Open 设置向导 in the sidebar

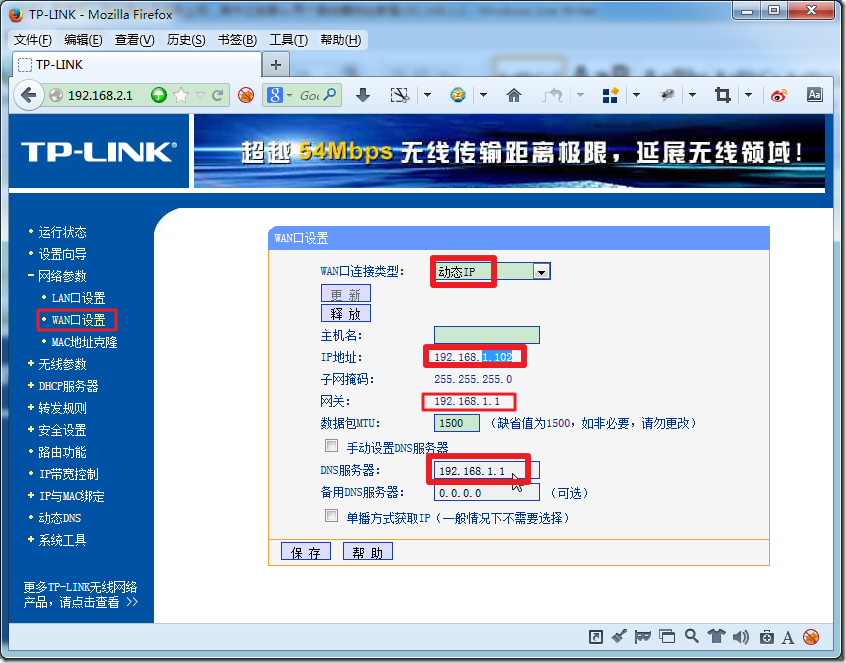(x=62, y=254)
